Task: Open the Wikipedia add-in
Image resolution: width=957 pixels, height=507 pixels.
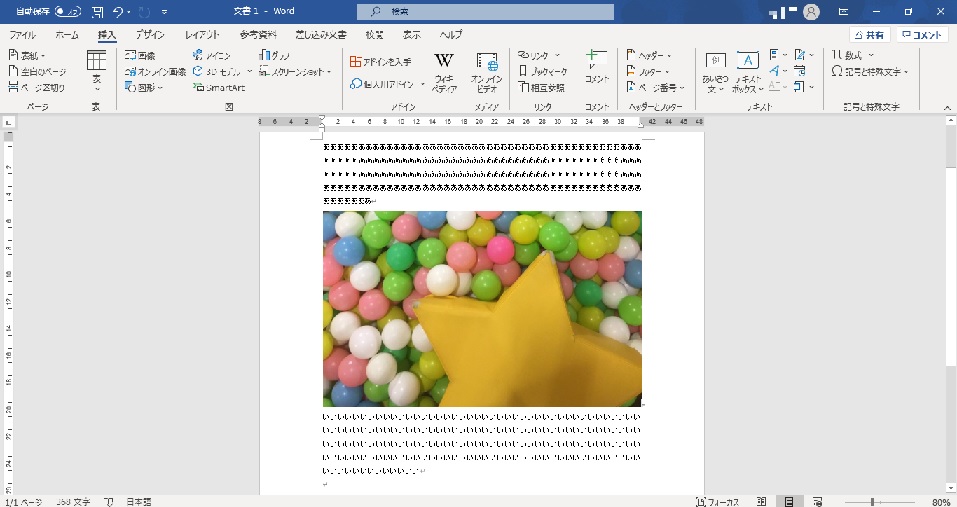Action: (444, 72)
